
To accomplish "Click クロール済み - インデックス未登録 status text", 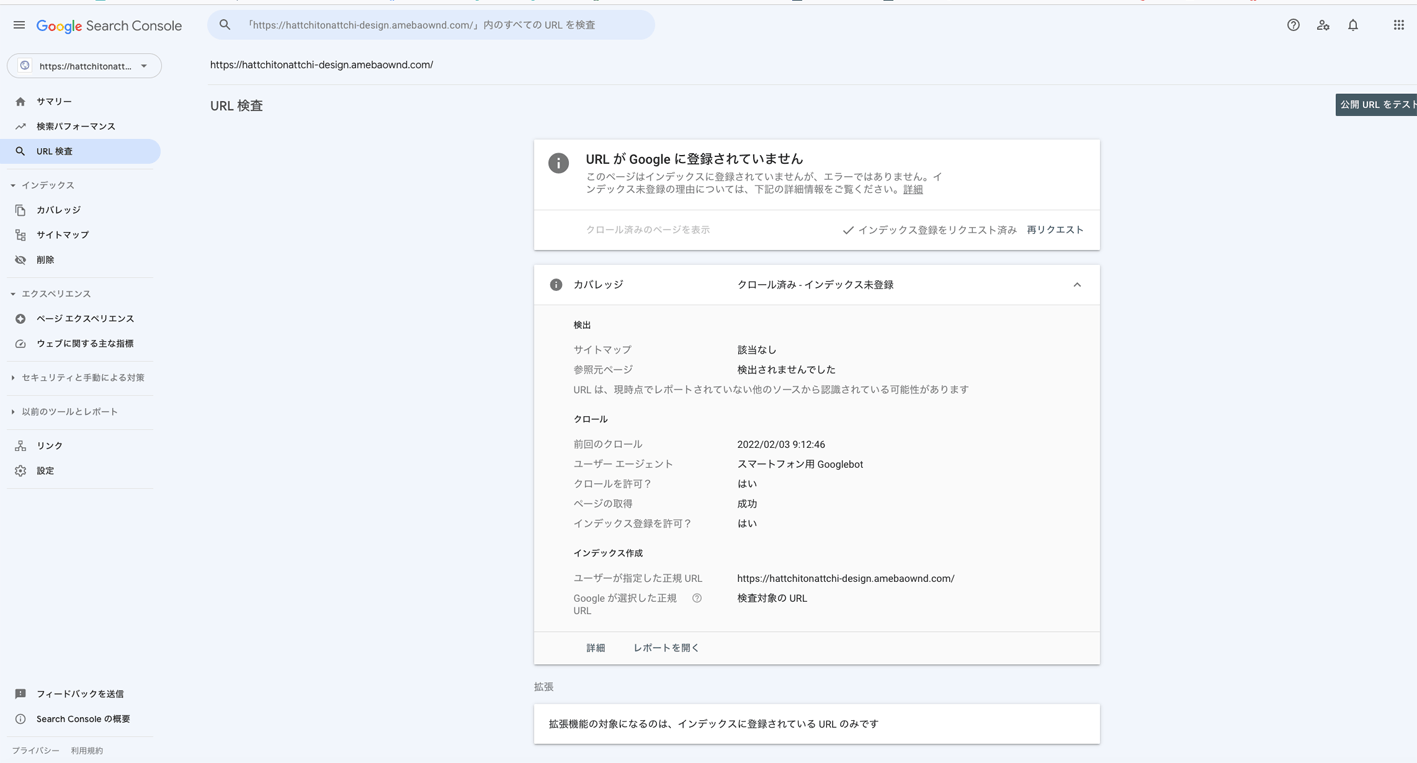I will [x=815, y=285].
